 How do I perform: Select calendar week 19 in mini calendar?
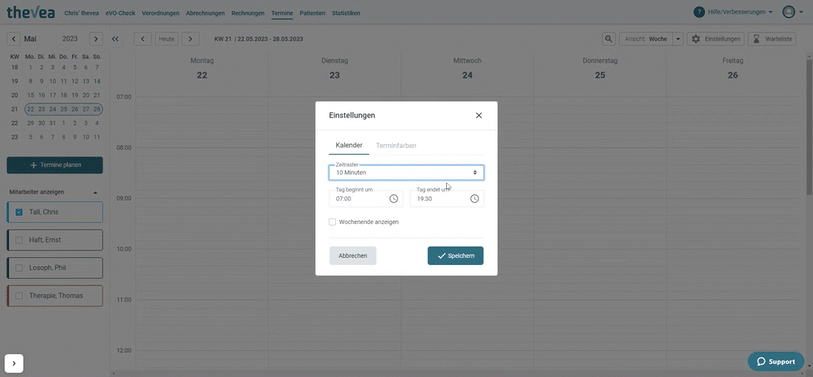click(x=15, y=81)
